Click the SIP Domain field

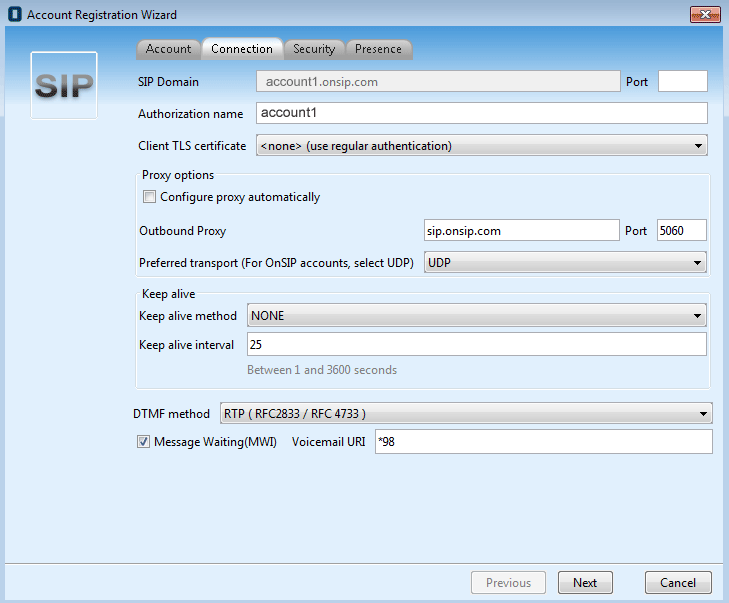point(438,81)
